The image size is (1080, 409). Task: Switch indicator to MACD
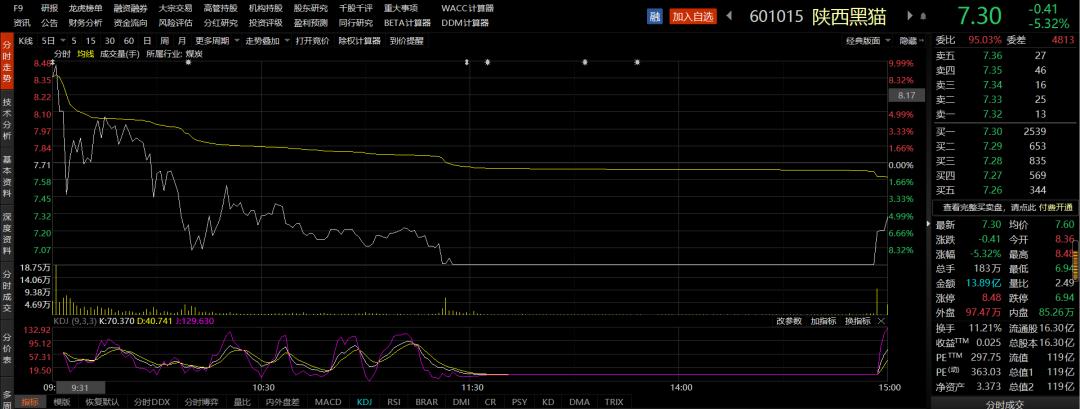point(328,401)
